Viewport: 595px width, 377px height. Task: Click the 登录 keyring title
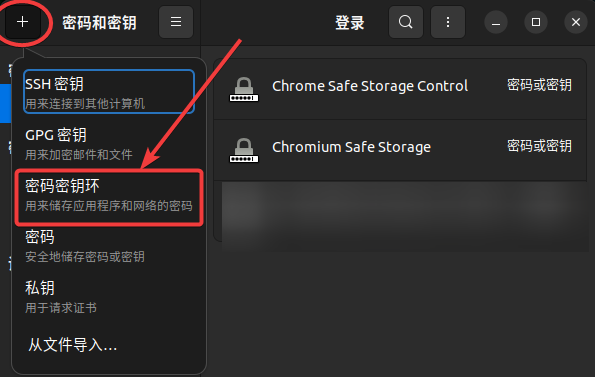click(349, 23)
